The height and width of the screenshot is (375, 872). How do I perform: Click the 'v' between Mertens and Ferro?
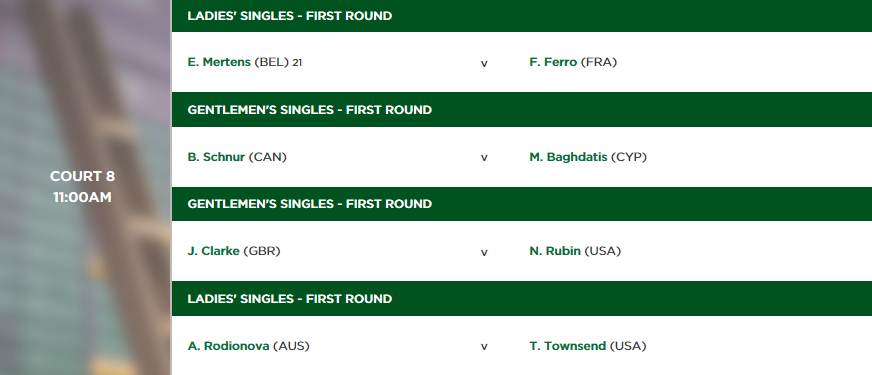[x=484, y=63]
